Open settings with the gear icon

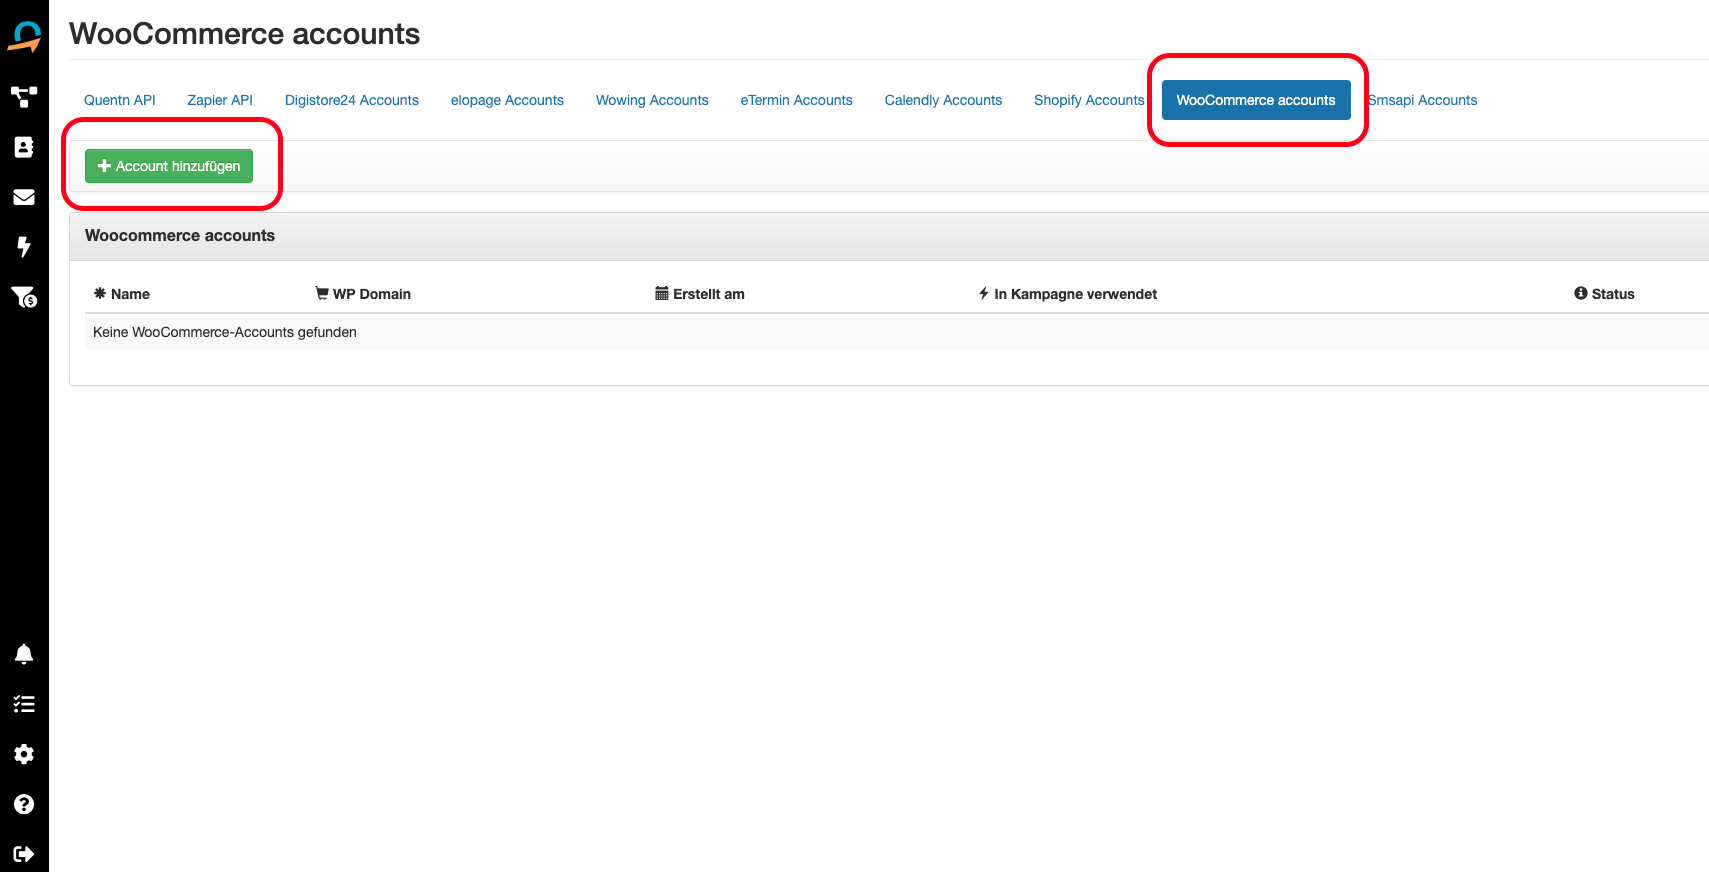point(24,754)
